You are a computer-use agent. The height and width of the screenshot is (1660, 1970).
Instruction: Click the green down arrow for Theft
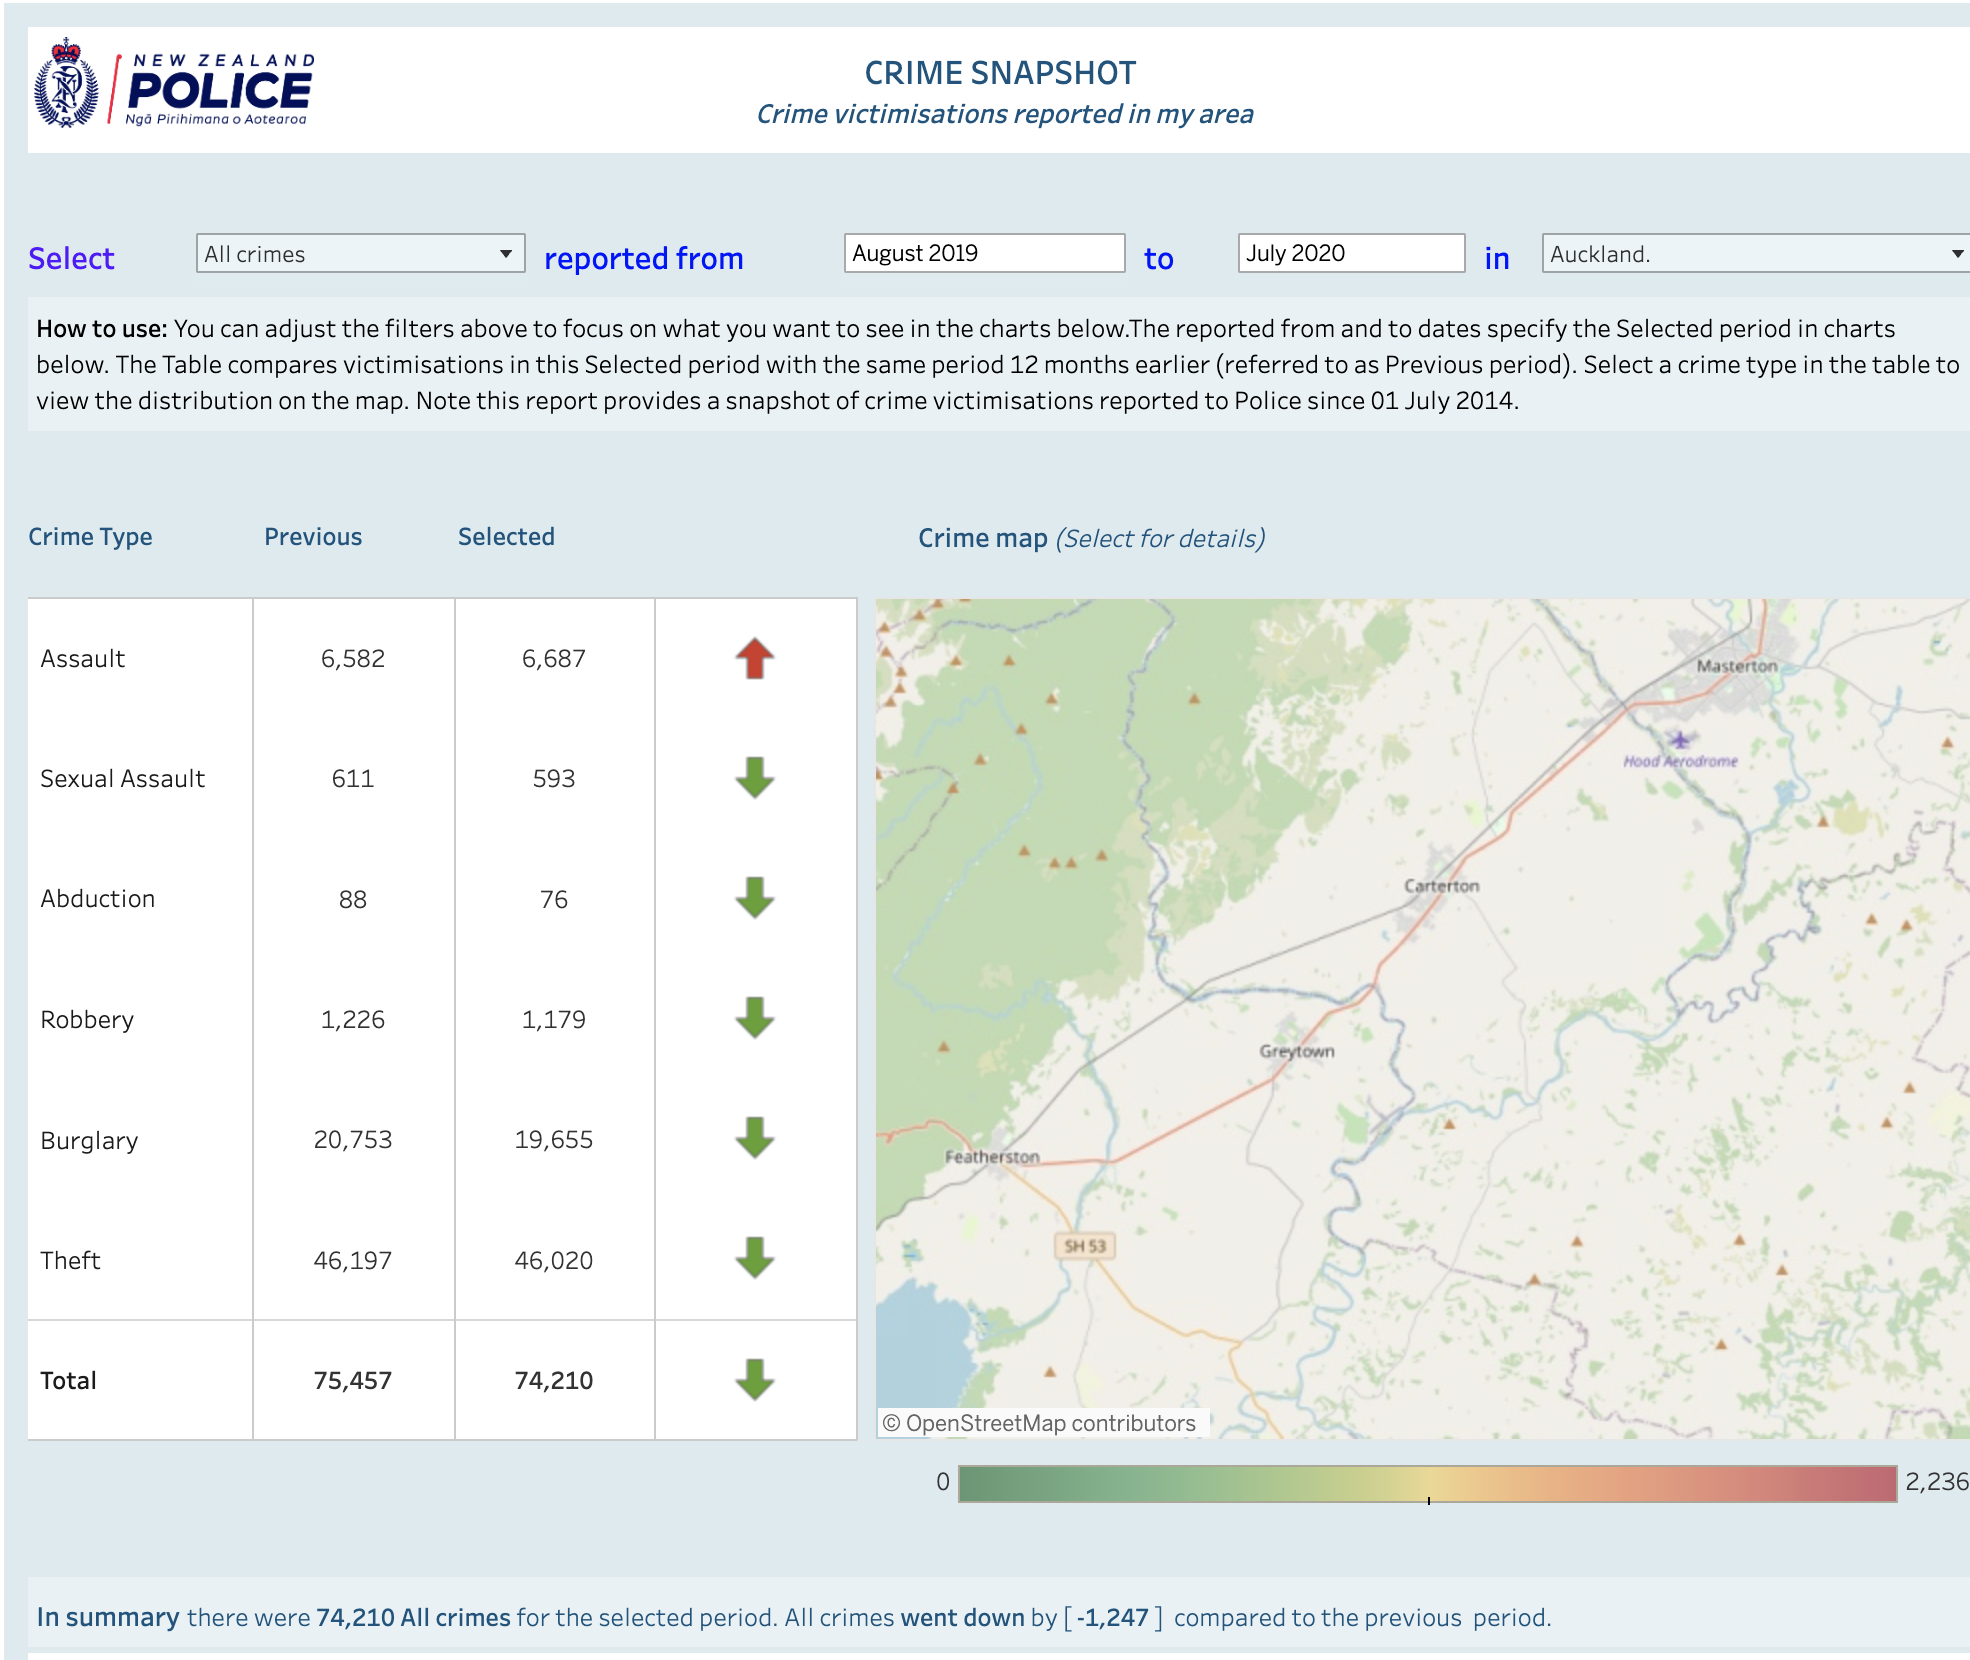(755, 1258)
